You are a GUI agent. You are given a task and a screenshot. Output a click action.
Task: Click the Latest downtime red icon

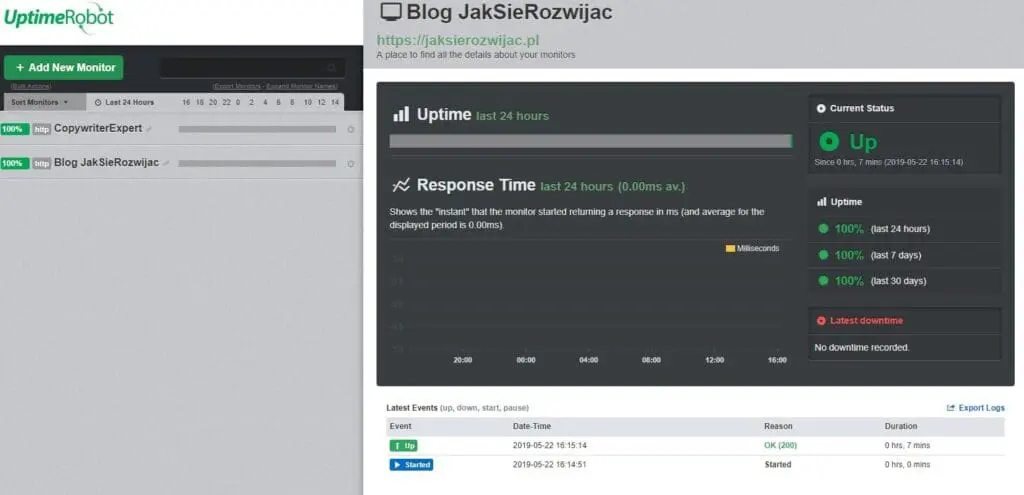coord(822,321)
